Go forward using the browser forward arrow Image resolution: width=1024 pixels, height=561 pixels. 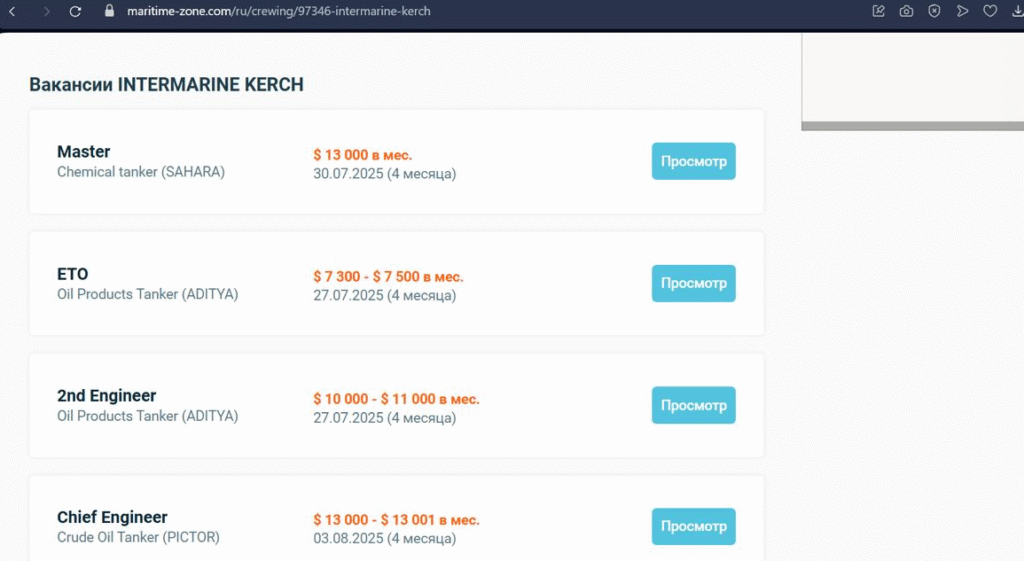[46, 11]
